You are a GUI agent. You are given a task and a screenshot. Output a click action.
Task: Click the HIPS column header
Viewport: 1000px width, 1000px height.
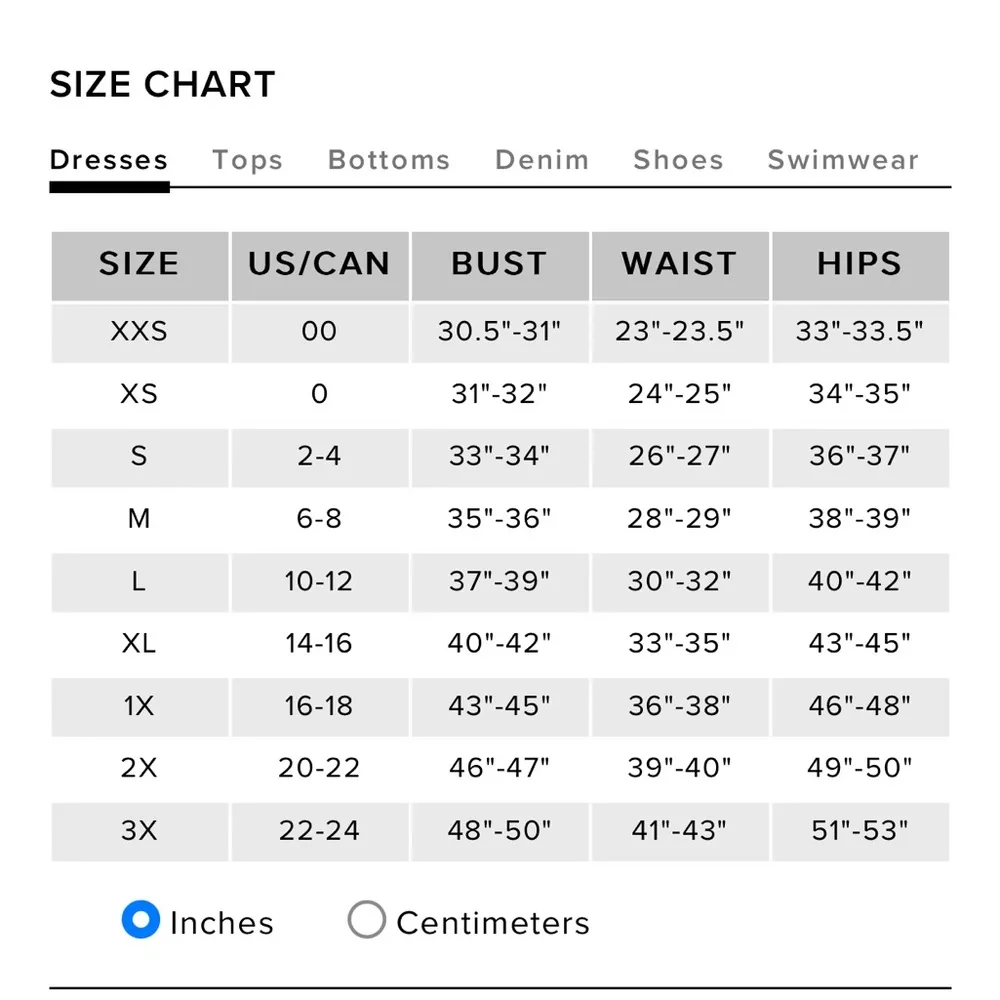coord(859,264)
